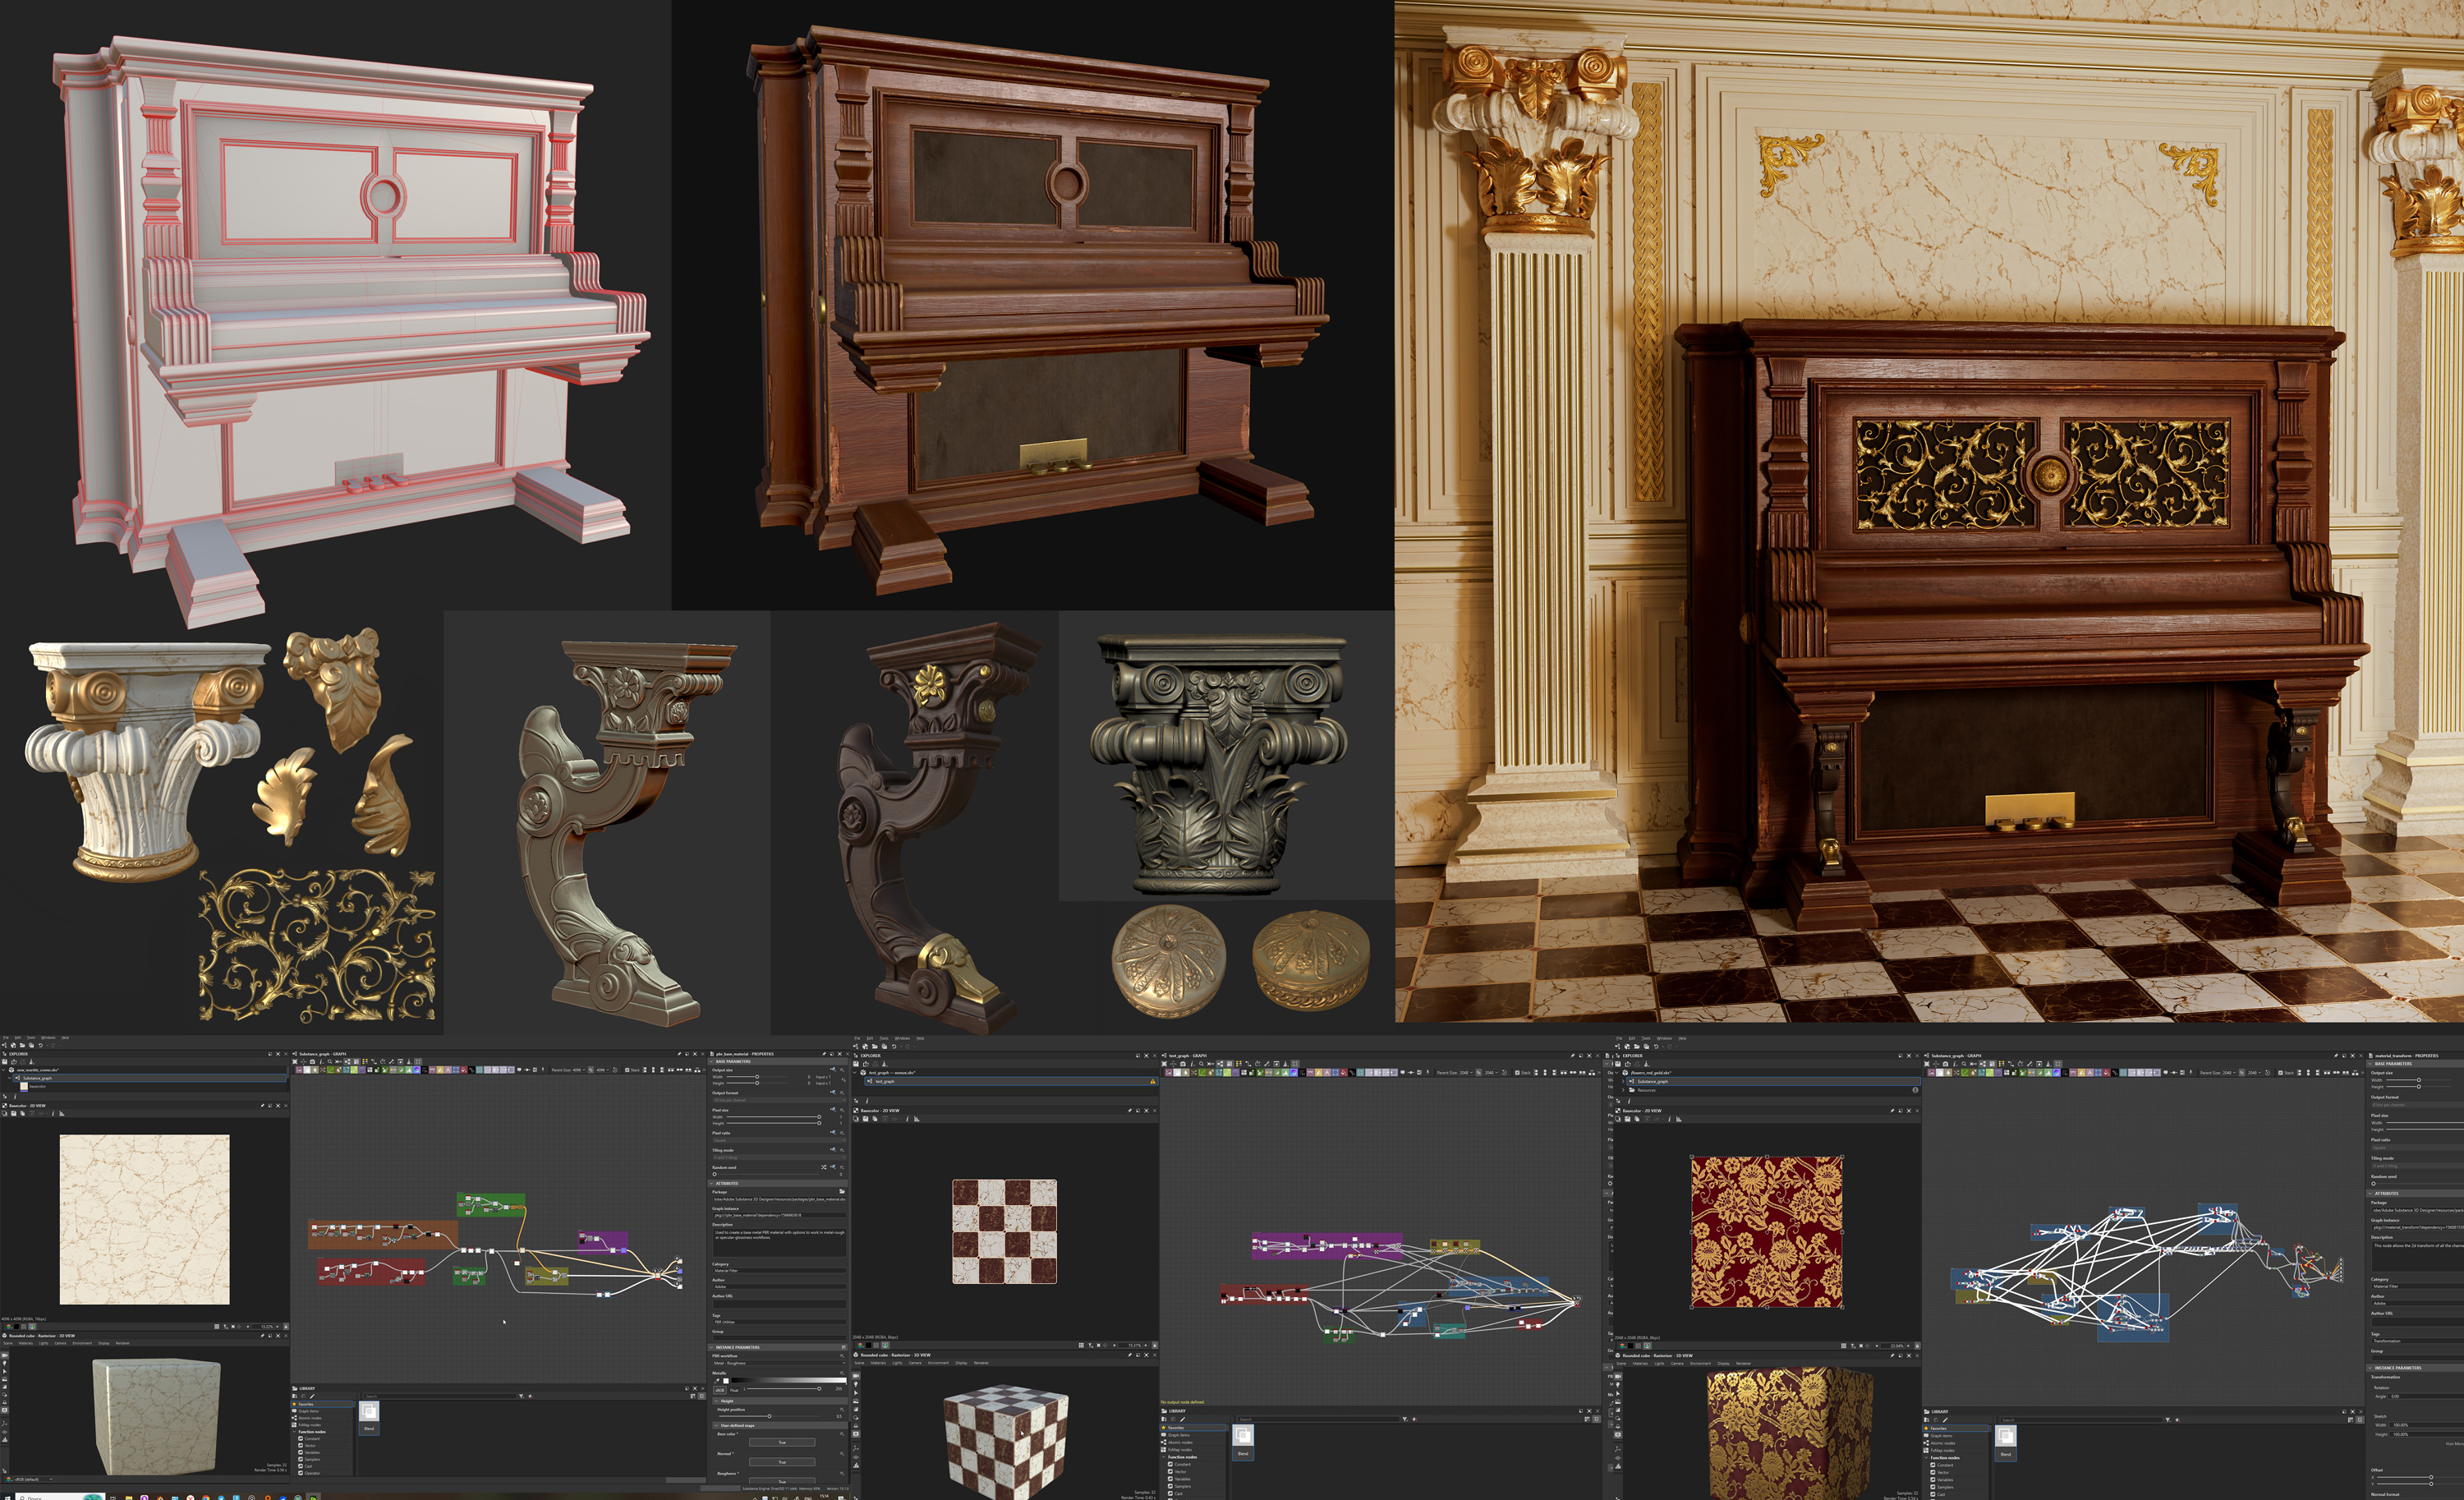Click Package folder browse icon in pbr_base_material properties
The image size is (2464, 1500).
click(843, 1192)
